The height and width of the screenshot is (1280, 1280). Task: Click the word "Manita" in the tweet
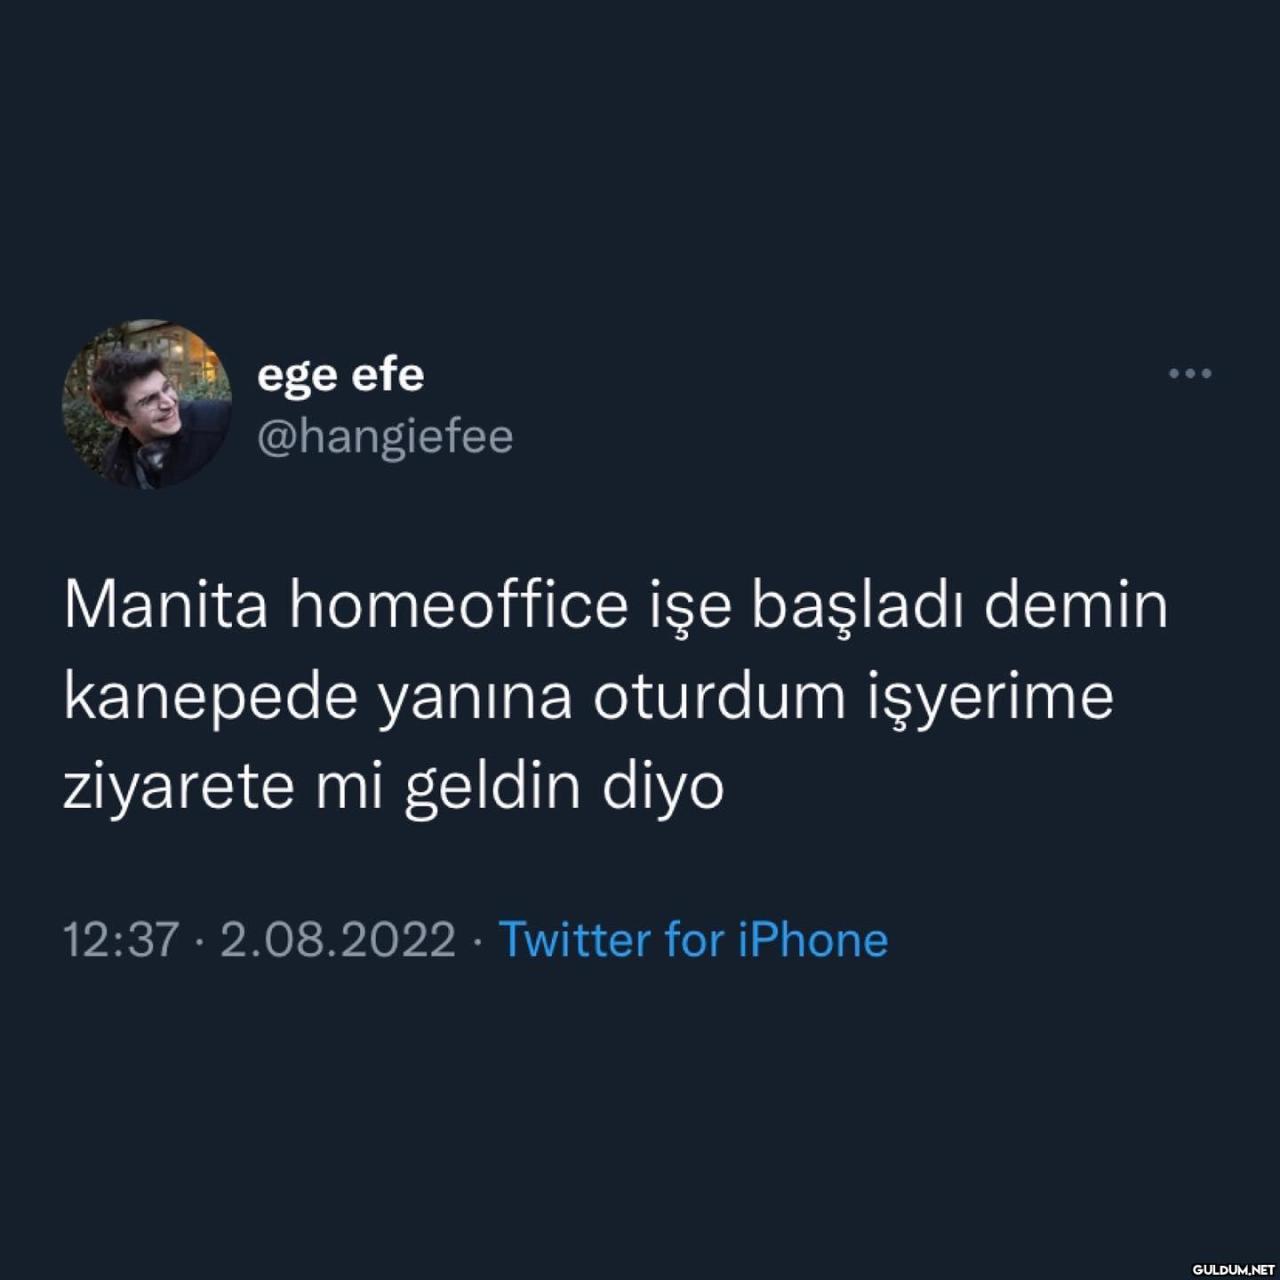click(x=166, y=606)
